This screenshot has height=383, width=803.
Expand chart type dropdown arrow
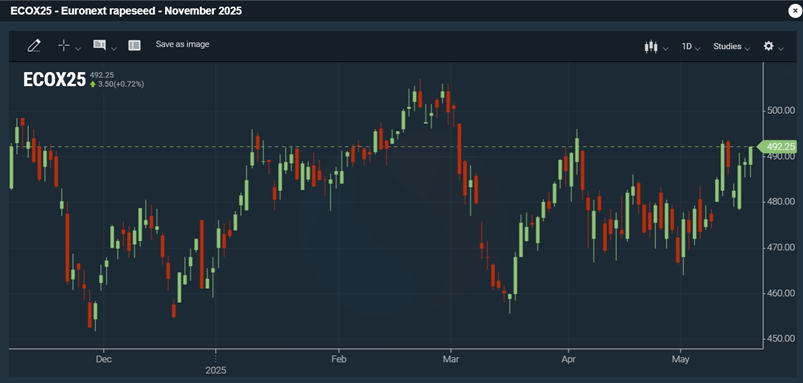tap(665, 49)
